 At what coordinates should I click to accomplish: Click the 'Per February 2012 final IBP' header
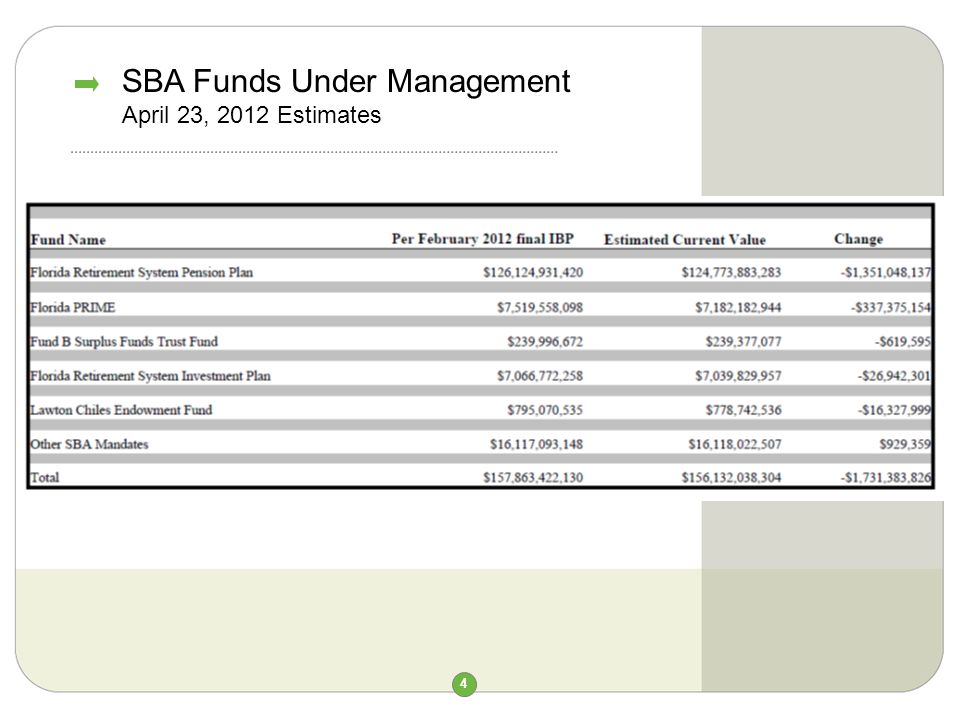click(x=482, y=239)
